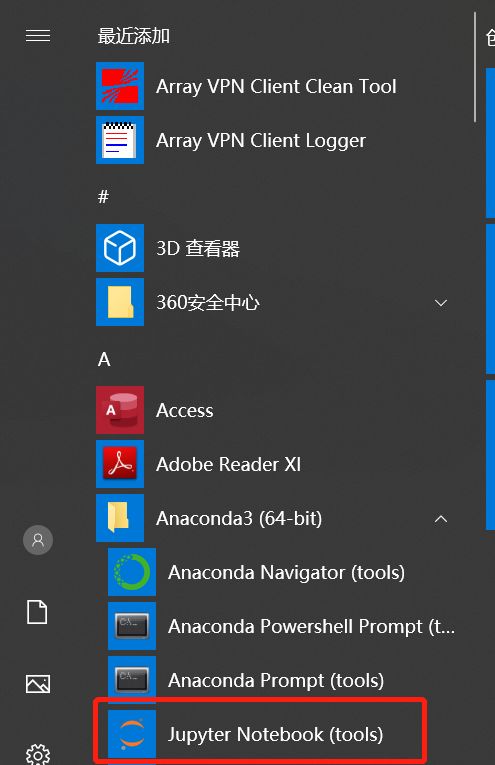Click the Array VPN Client Logger notepad icon
The width and height of the screenshot is (495, 765).
point(120,140)
